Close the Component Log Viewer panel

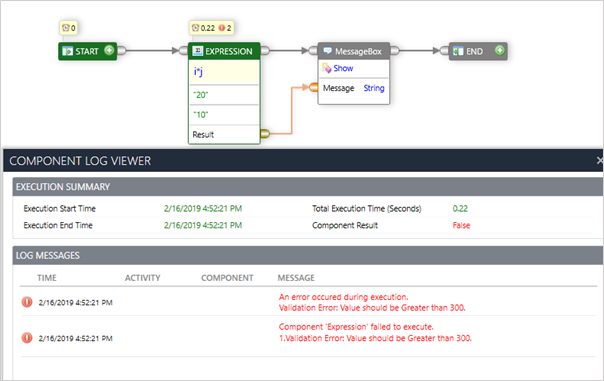pos(600,160)
